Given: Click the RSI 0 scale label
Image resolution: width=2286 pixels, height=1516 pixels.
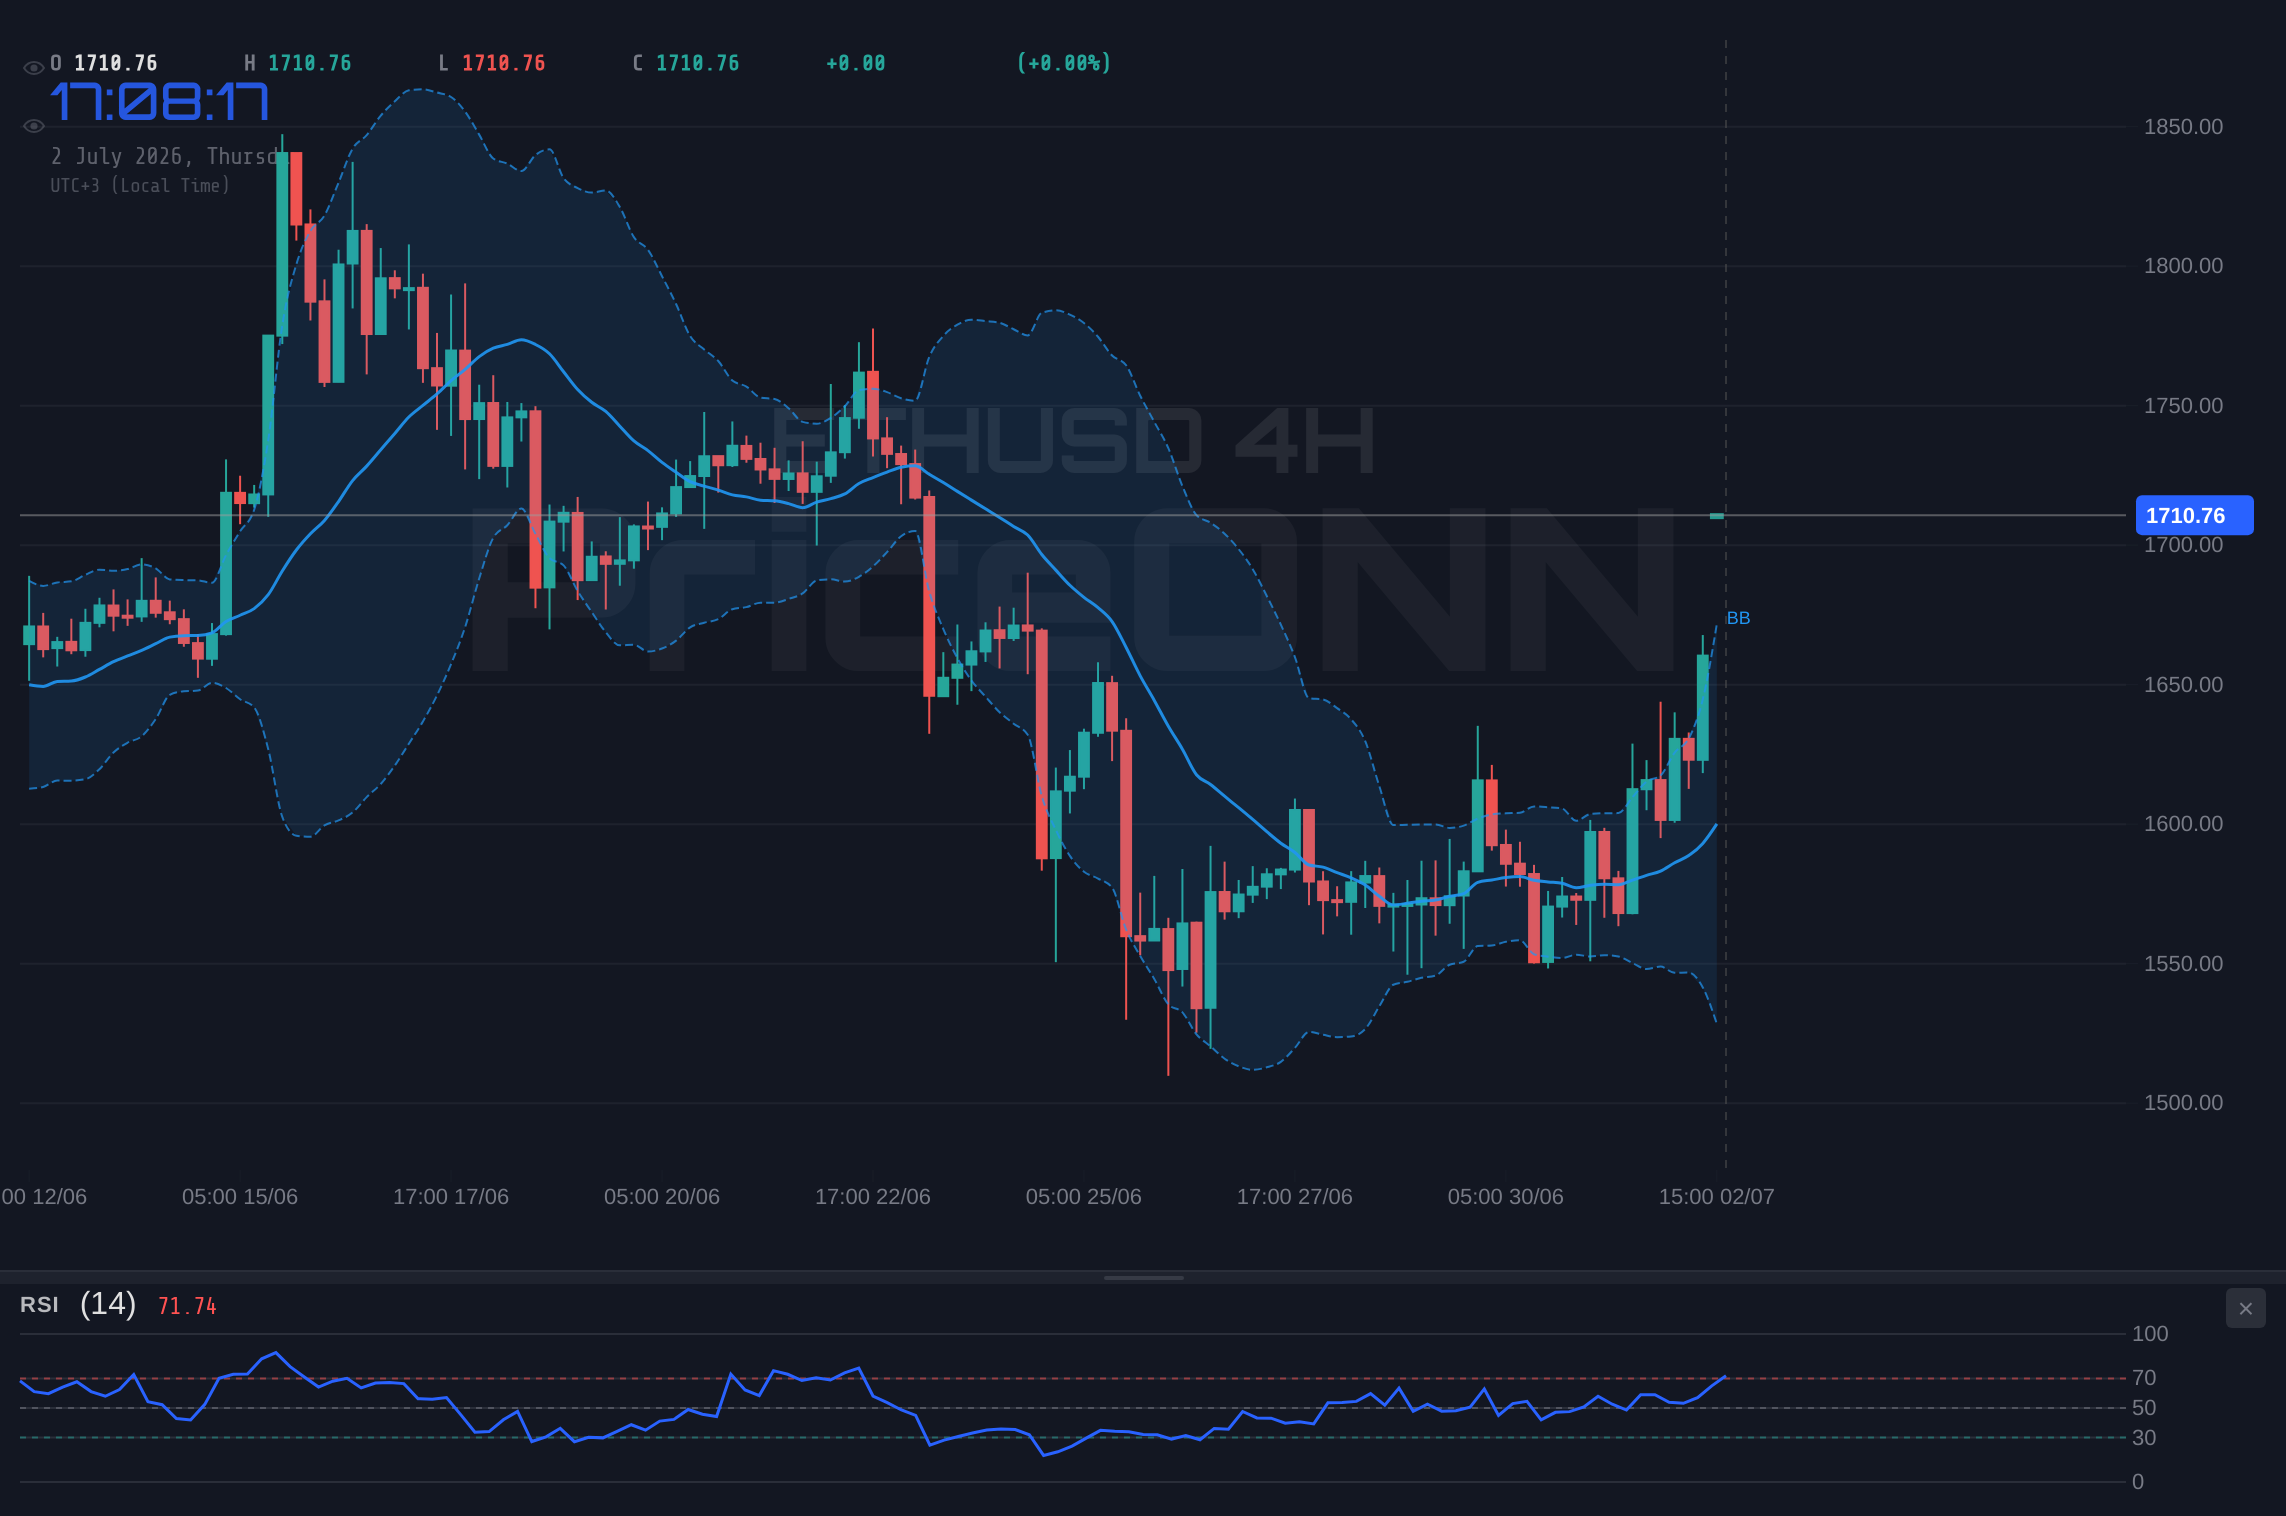Looking at the screenshot, I should click(2138, 1482).
